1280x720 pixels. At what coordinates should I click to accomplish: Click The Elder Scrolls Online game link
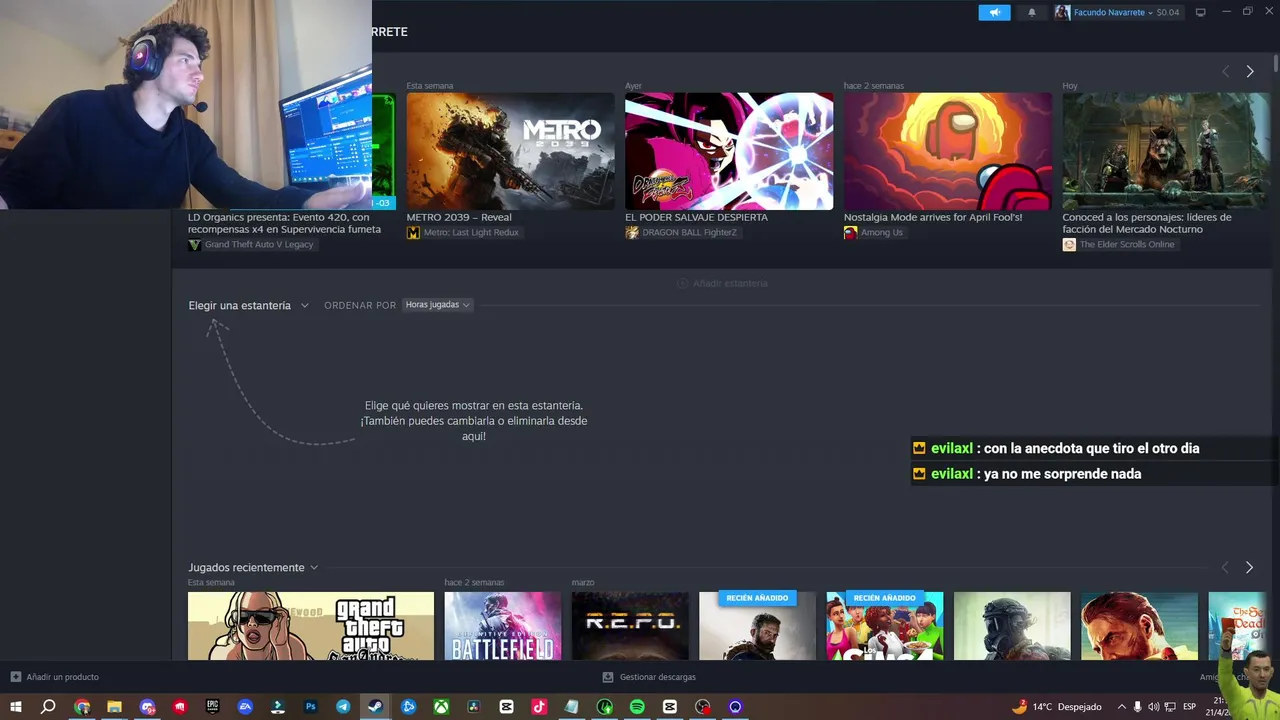point(1127,244)
